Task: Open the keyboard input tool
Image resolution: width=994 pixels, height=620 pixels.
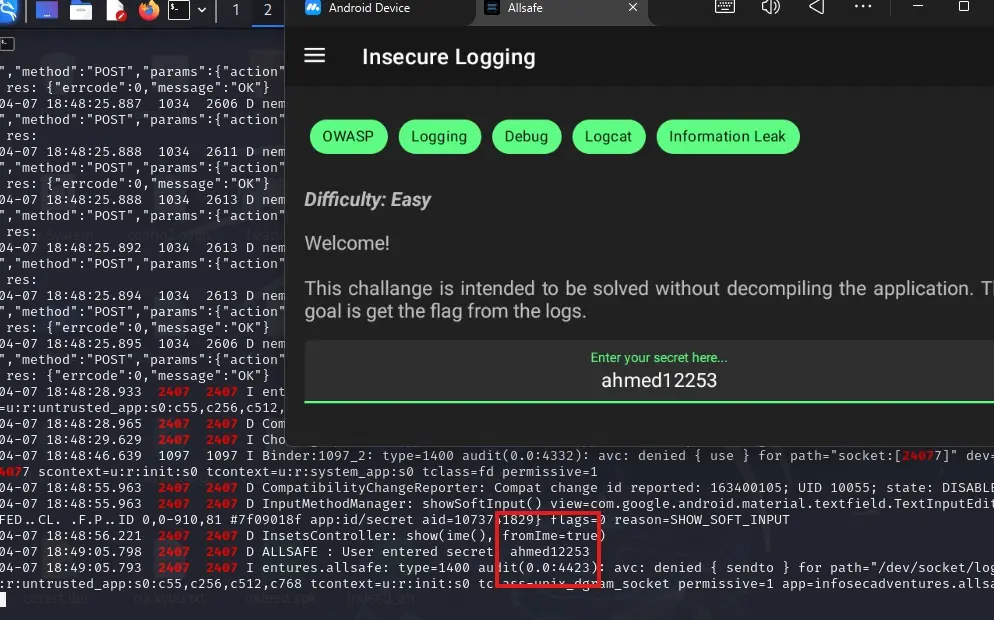Action: 725,7
